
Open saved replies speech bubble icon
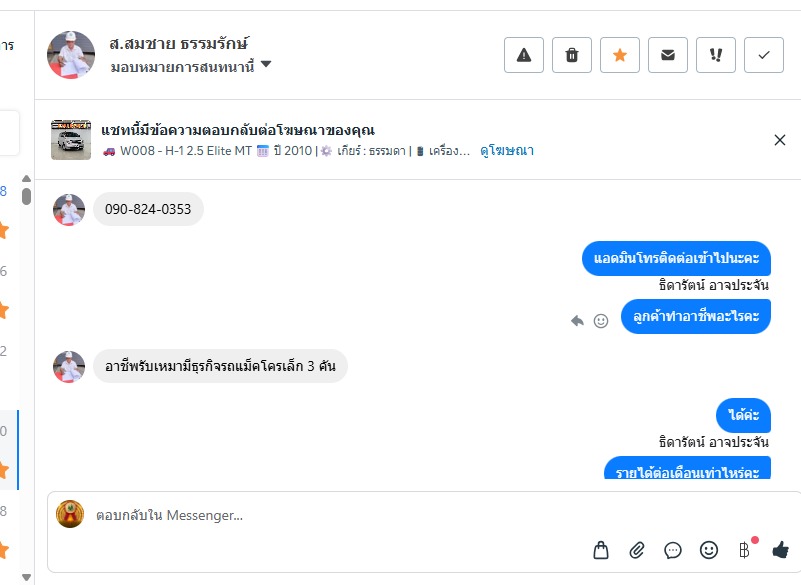point(673,550)
